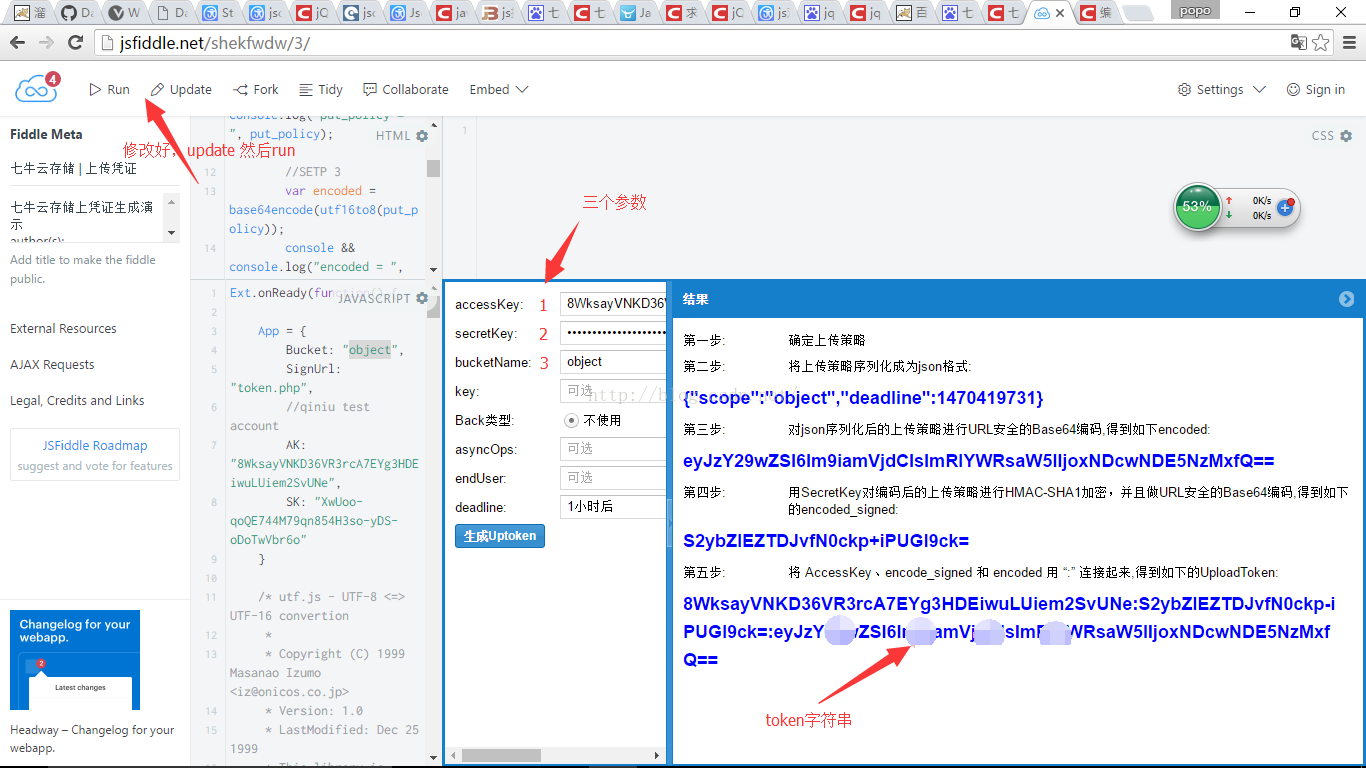This screenshot has width=1366, height=768.
Task: Click the Headway changelog ad image
Action: point(75,660)
